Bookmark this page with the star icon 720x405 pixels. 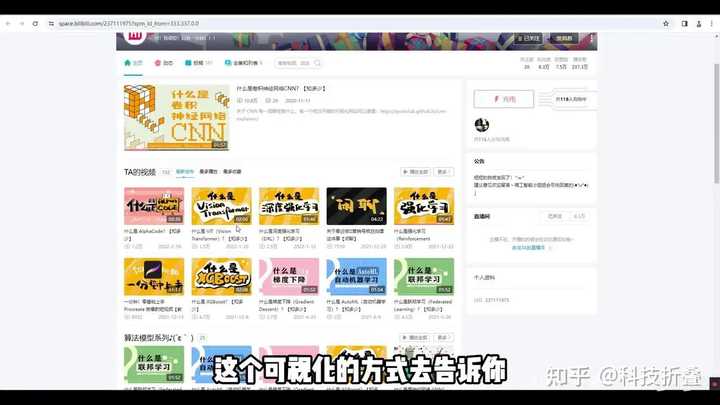(x=666, y=22)
